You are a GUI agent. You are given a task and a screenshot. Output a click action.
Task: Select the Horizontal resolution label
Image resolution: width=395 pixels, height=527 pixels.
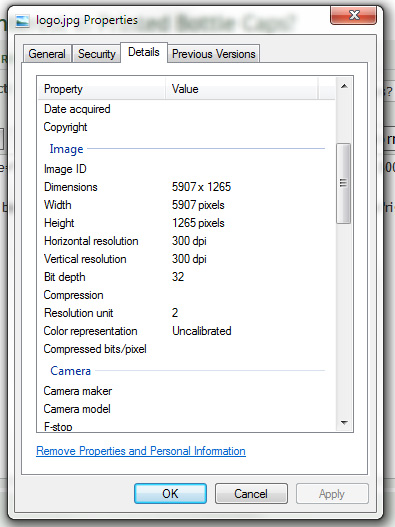(91, 241)
